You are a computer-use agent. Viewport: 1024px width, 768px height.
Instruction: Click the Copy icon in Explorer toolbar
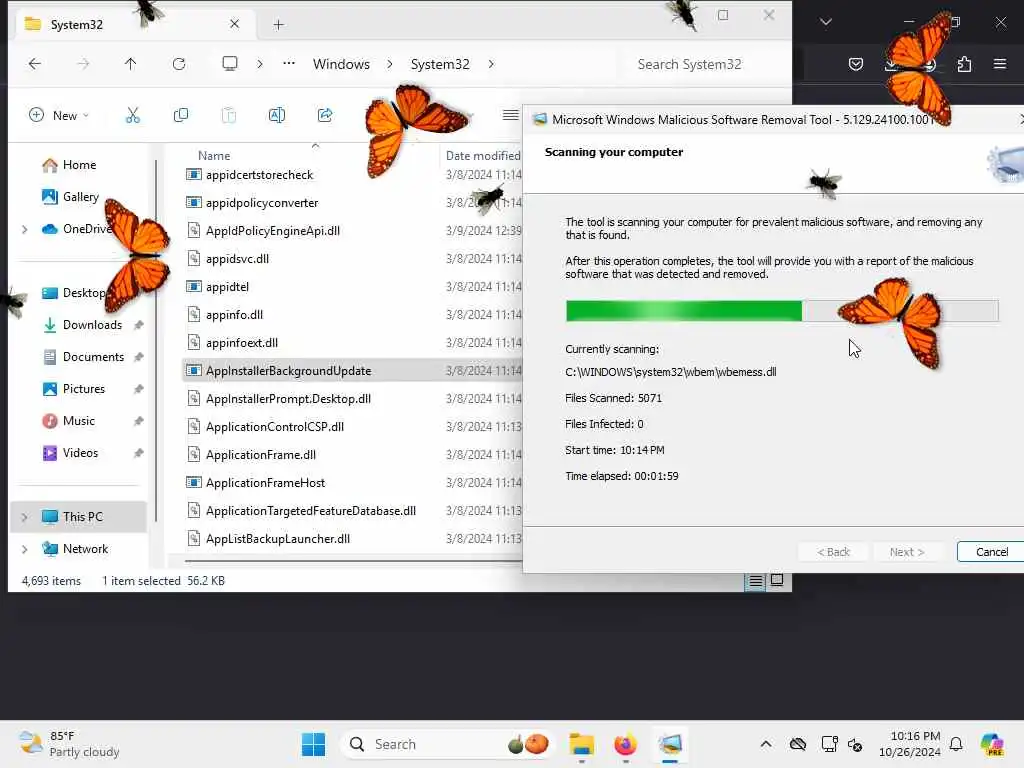tap(181, 116)
